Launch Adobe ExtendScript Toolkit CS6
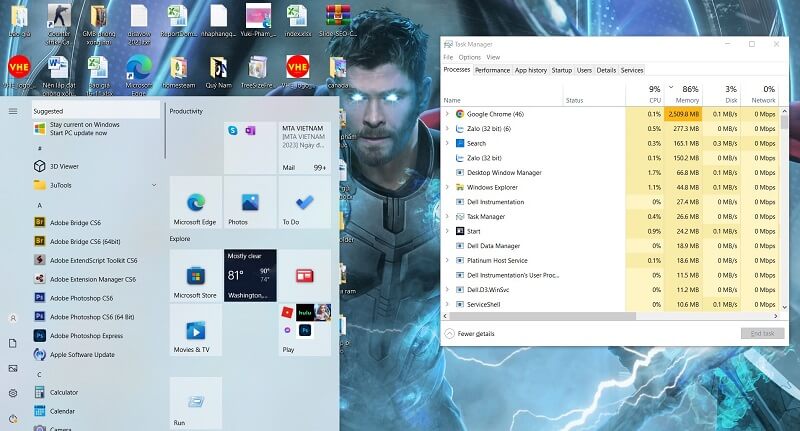This screenshot has width=800, height=431. pos(95,260)
